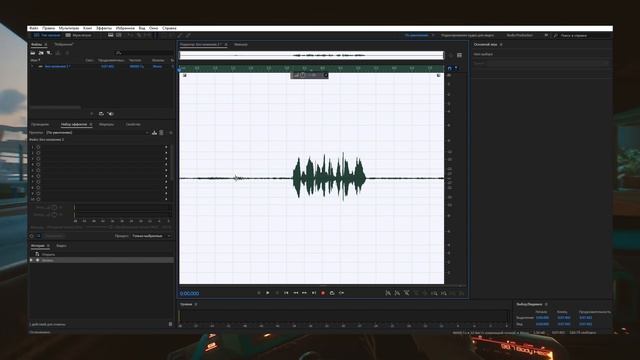Stop playback with the Stop button

[259, 293]
